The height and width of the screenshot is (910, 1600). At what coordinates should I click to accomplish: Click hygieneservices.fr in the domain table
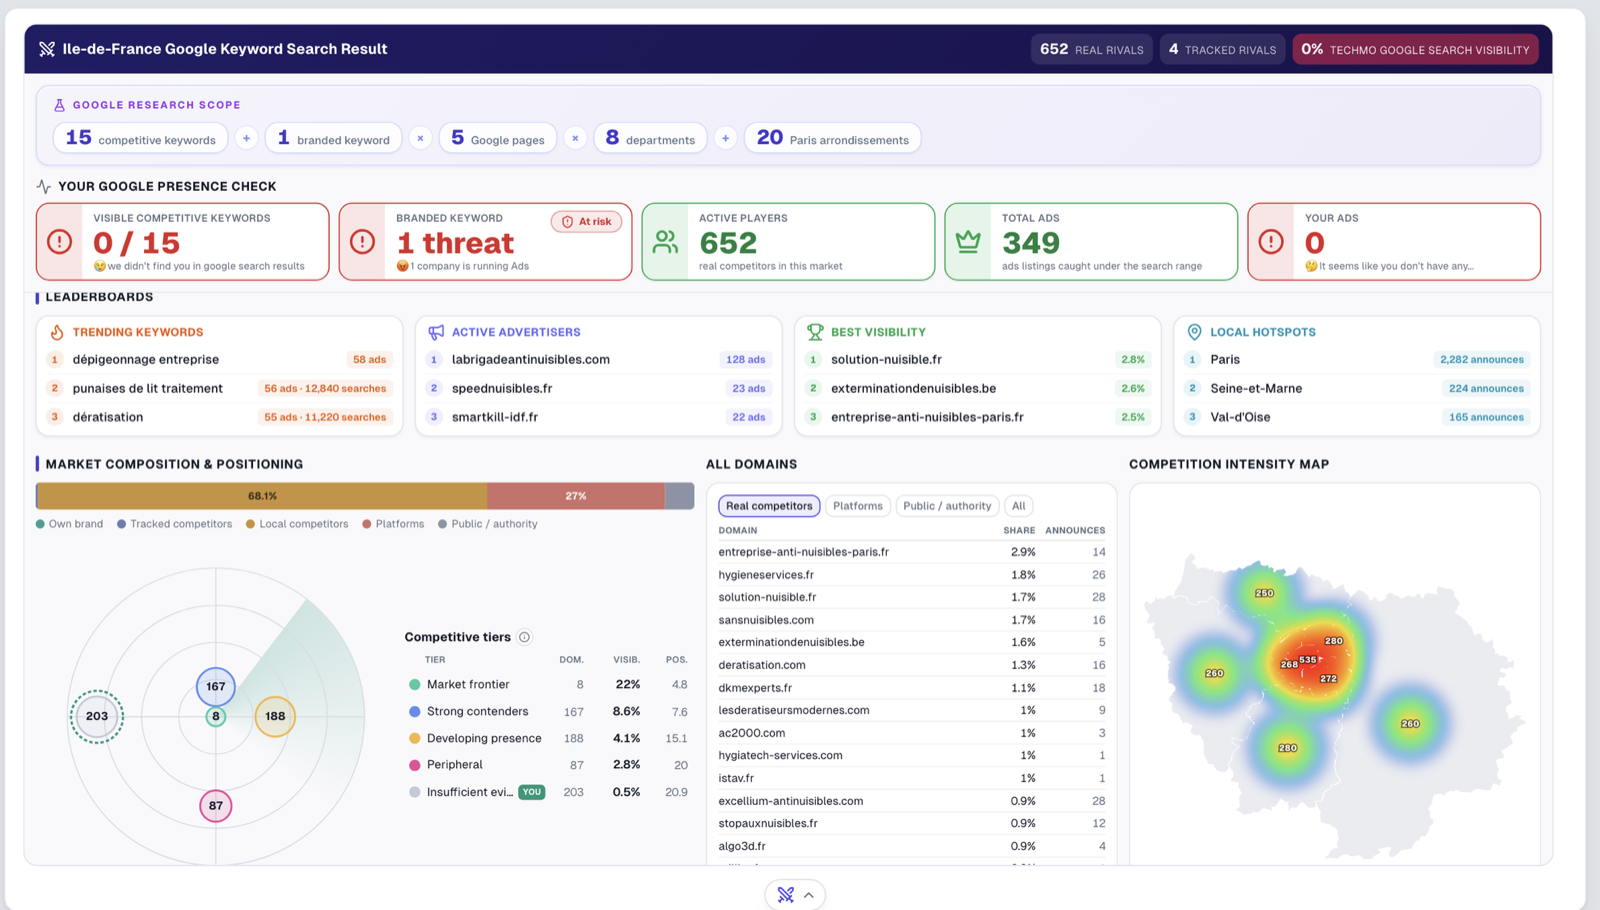(x=766, y=575)
